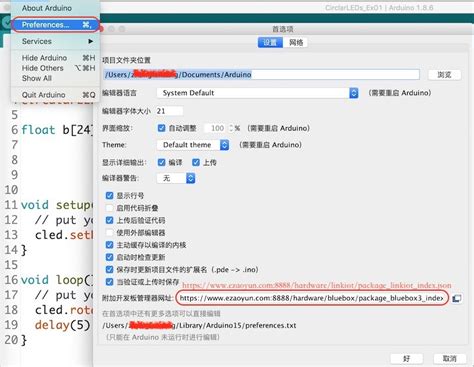Click the sketchbook location path field
Screen dimensions: 474x367
pyautogui.click(x=261, y=75)
